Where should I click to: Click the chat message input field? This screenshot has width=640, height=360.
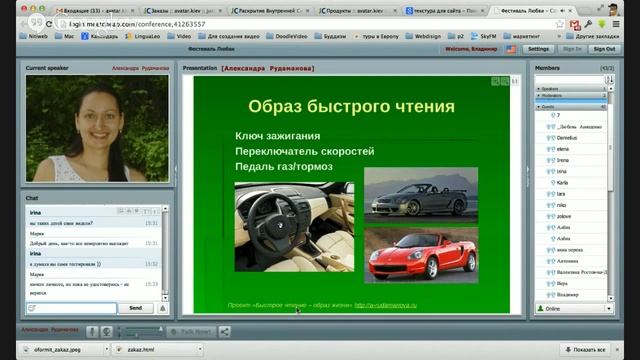pos(71,308)
